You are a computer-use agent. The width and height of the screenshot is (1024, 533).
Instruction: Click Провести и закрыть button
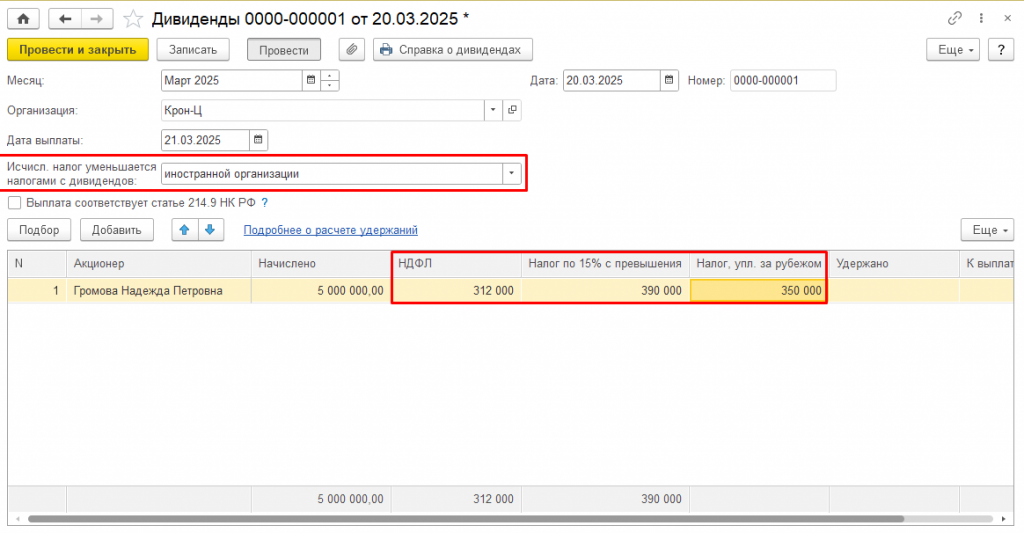pyautogui.click(x=78, y=50)
